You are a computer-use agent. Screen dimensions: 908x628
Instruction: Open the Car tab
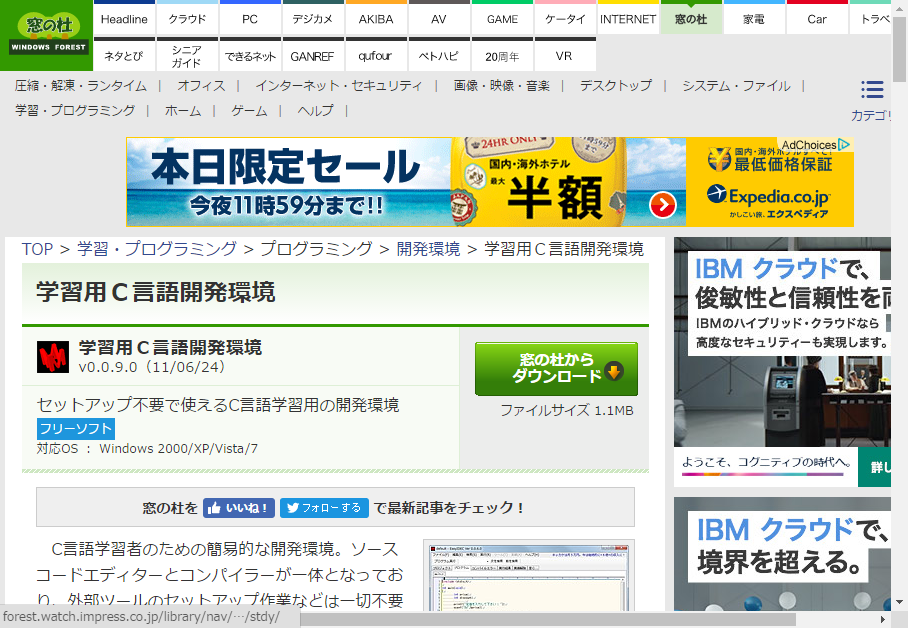coord(817,19)
